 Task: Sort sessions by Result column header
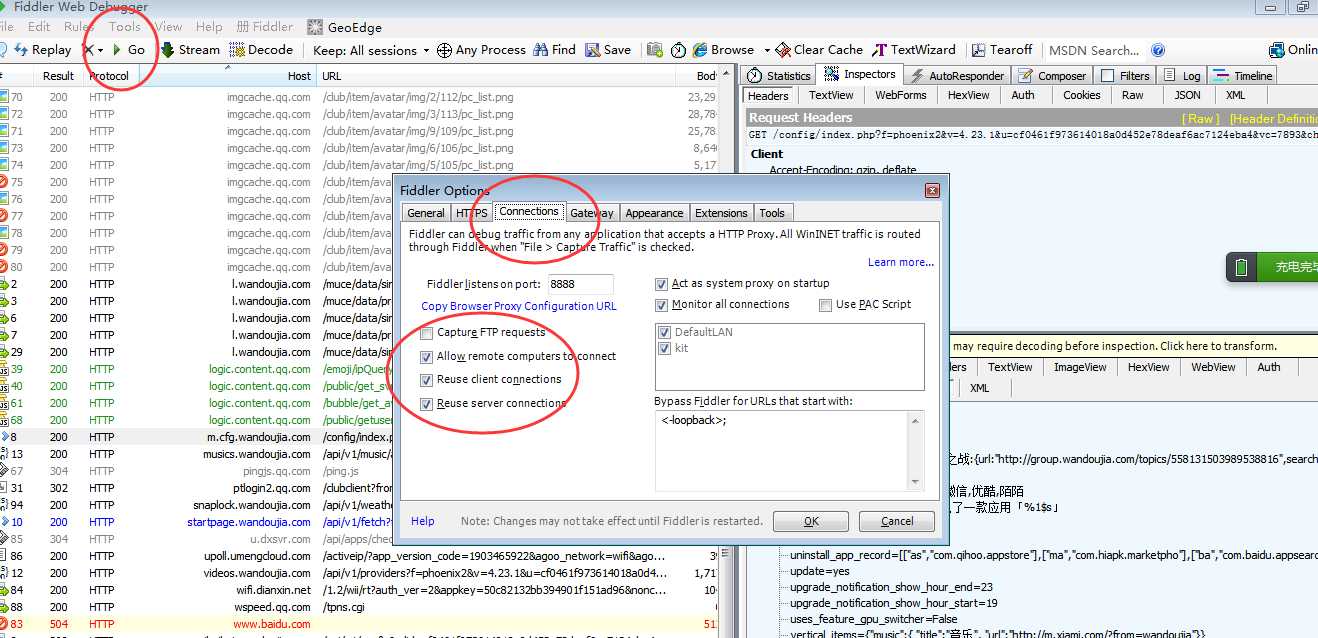(58, 76)
